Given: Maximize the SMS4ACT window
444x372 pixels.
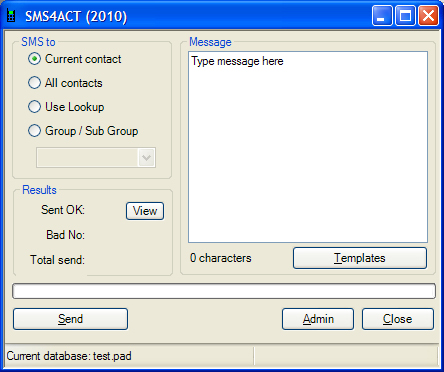Looking at the screenshot, I should coord(405,16).
